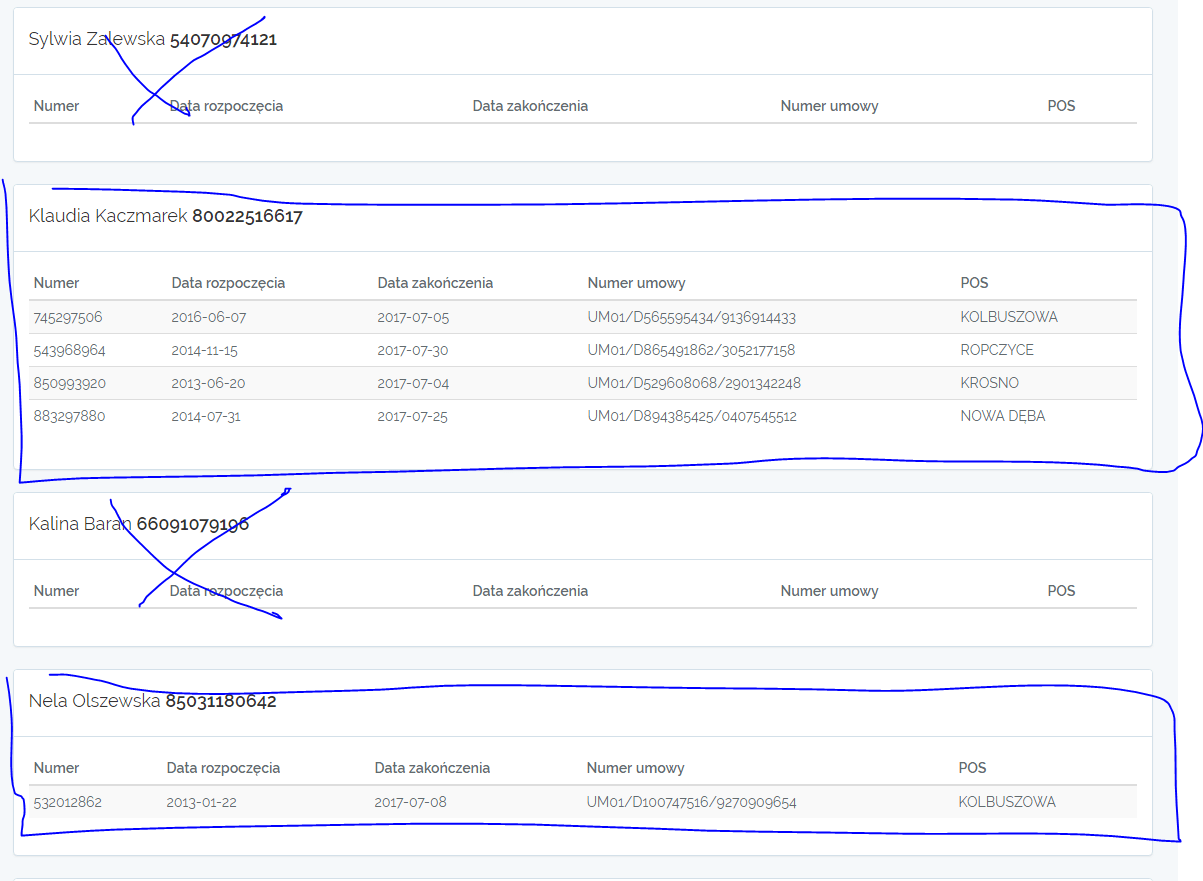Click PESEL number 54070974121

pos(226,41)
